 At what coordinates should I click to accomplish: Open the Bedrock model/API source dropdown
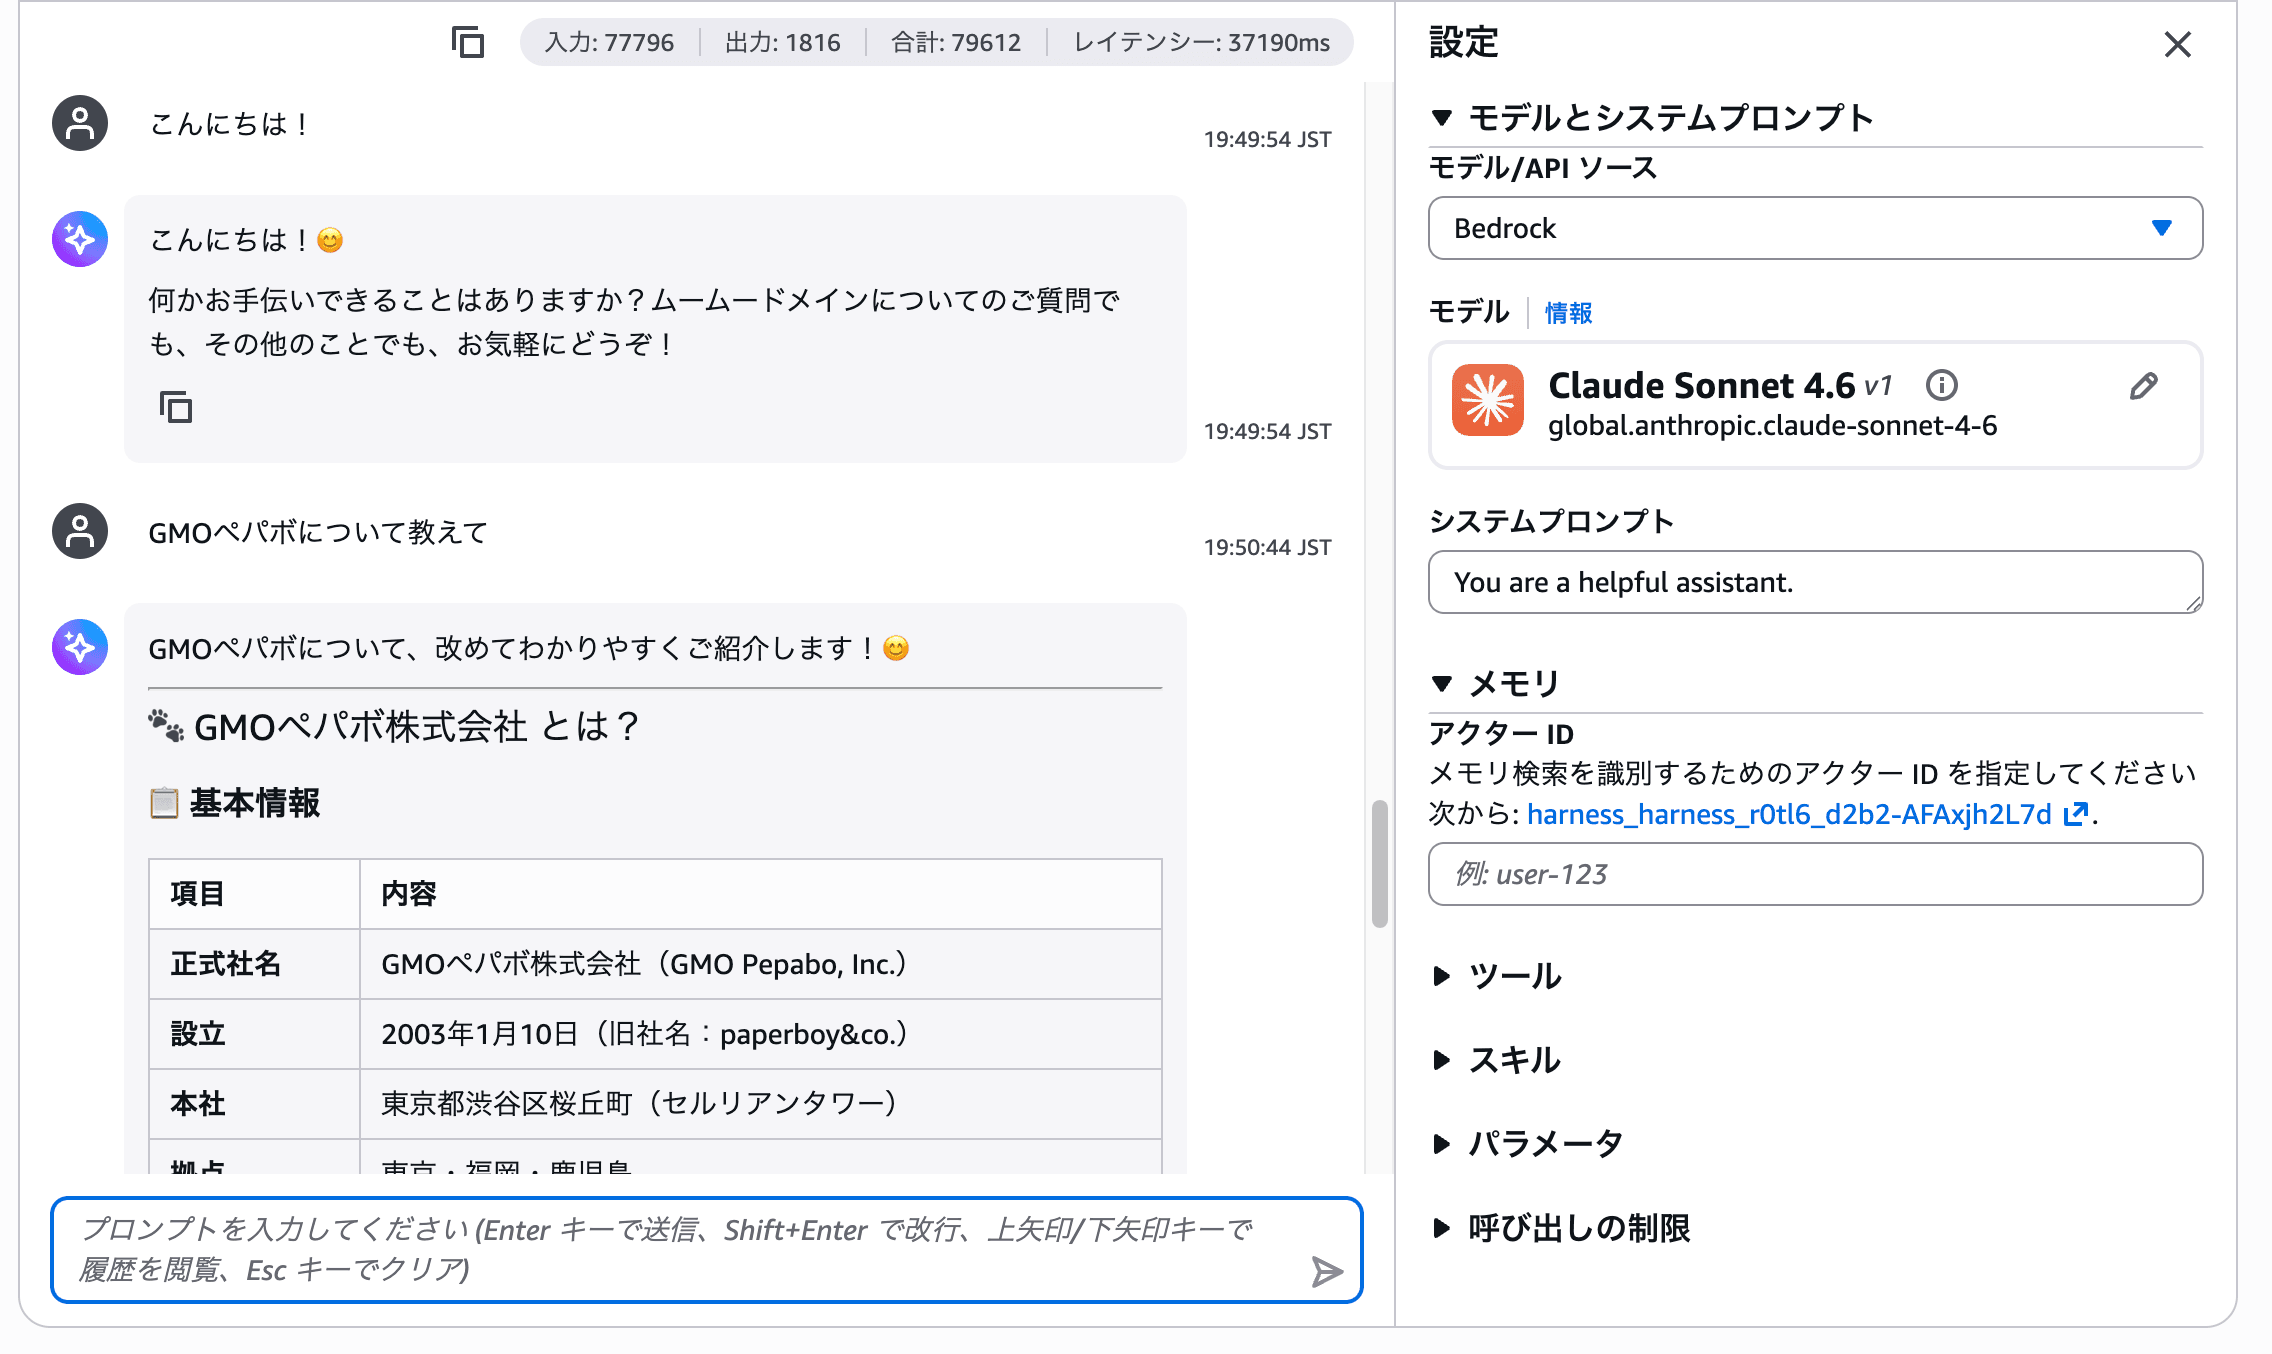1815,228
